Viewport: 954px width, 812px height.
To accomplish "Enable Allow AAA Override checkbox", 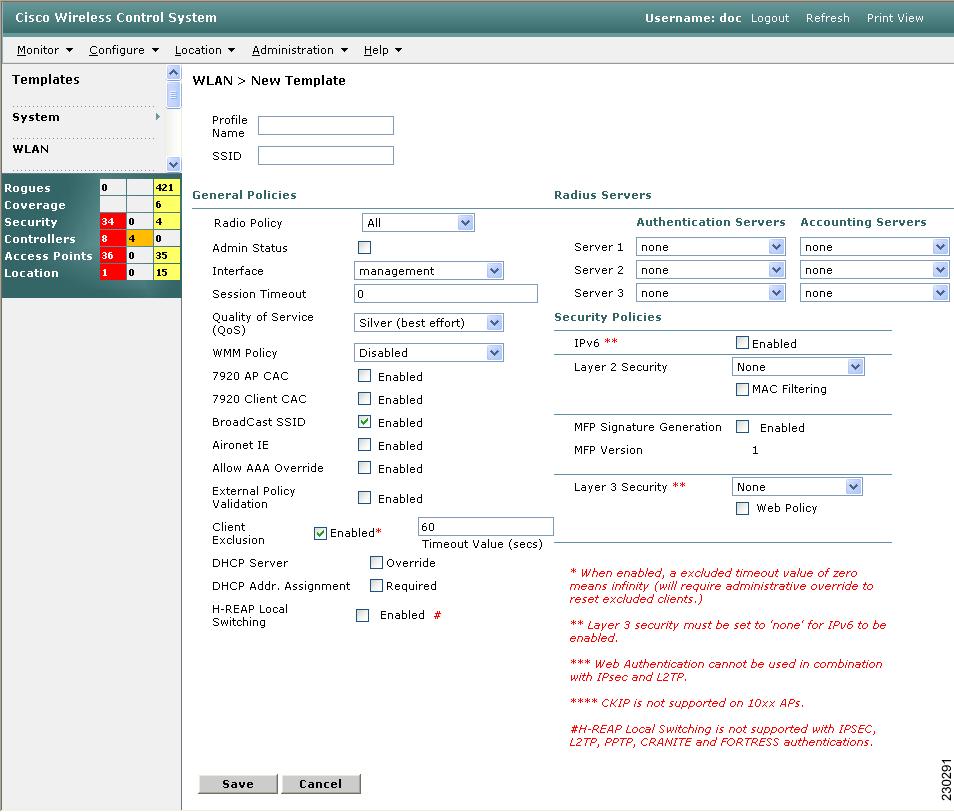I will tap(364, 468).
